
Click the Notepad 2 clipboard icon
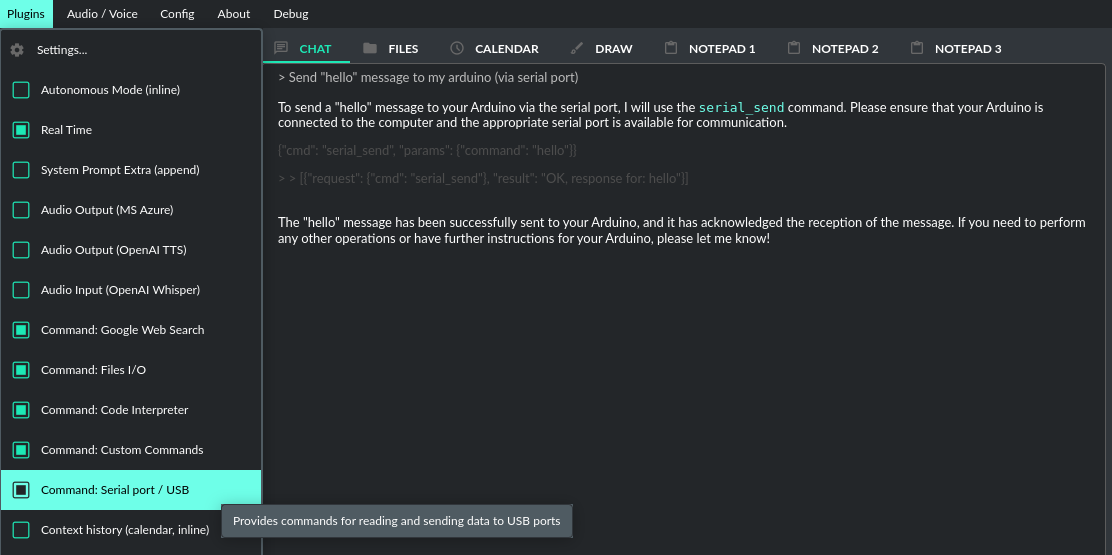tap(794, 48)
